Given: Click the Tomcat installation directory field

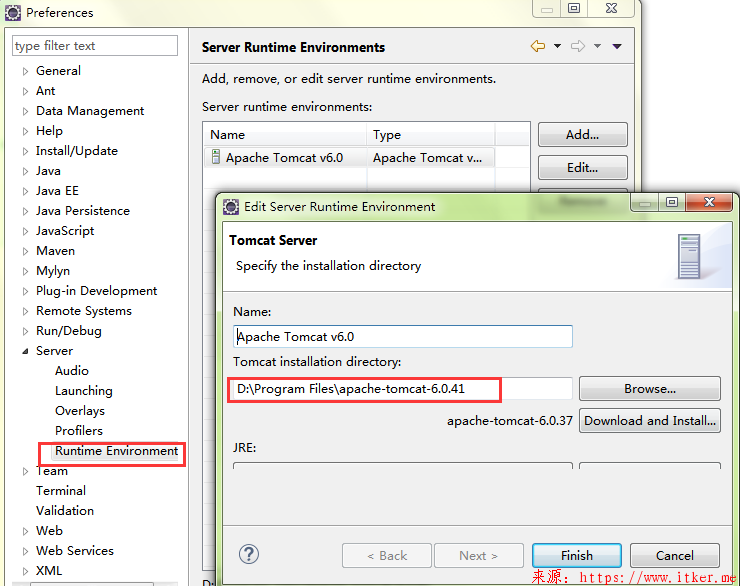Looking at the screenshot, I should (x=403, y=389).
